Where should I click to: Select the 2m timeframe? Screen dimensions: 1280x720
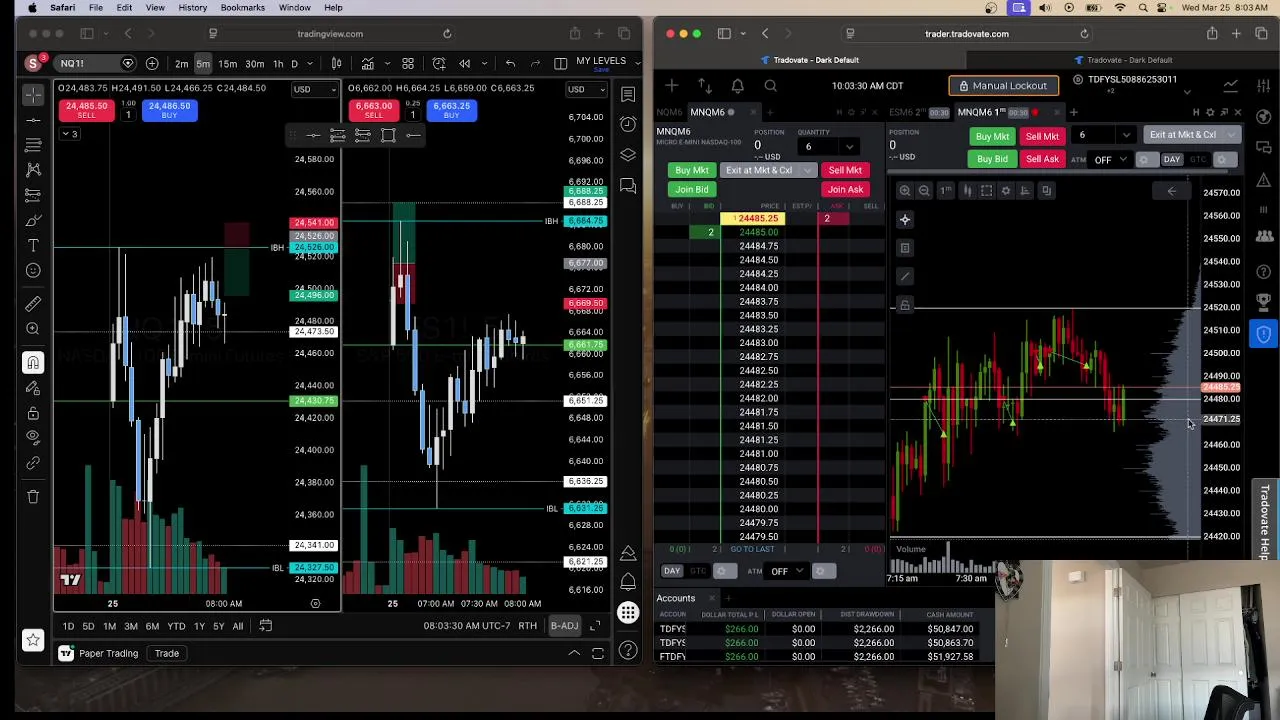(x=181, y=64)
